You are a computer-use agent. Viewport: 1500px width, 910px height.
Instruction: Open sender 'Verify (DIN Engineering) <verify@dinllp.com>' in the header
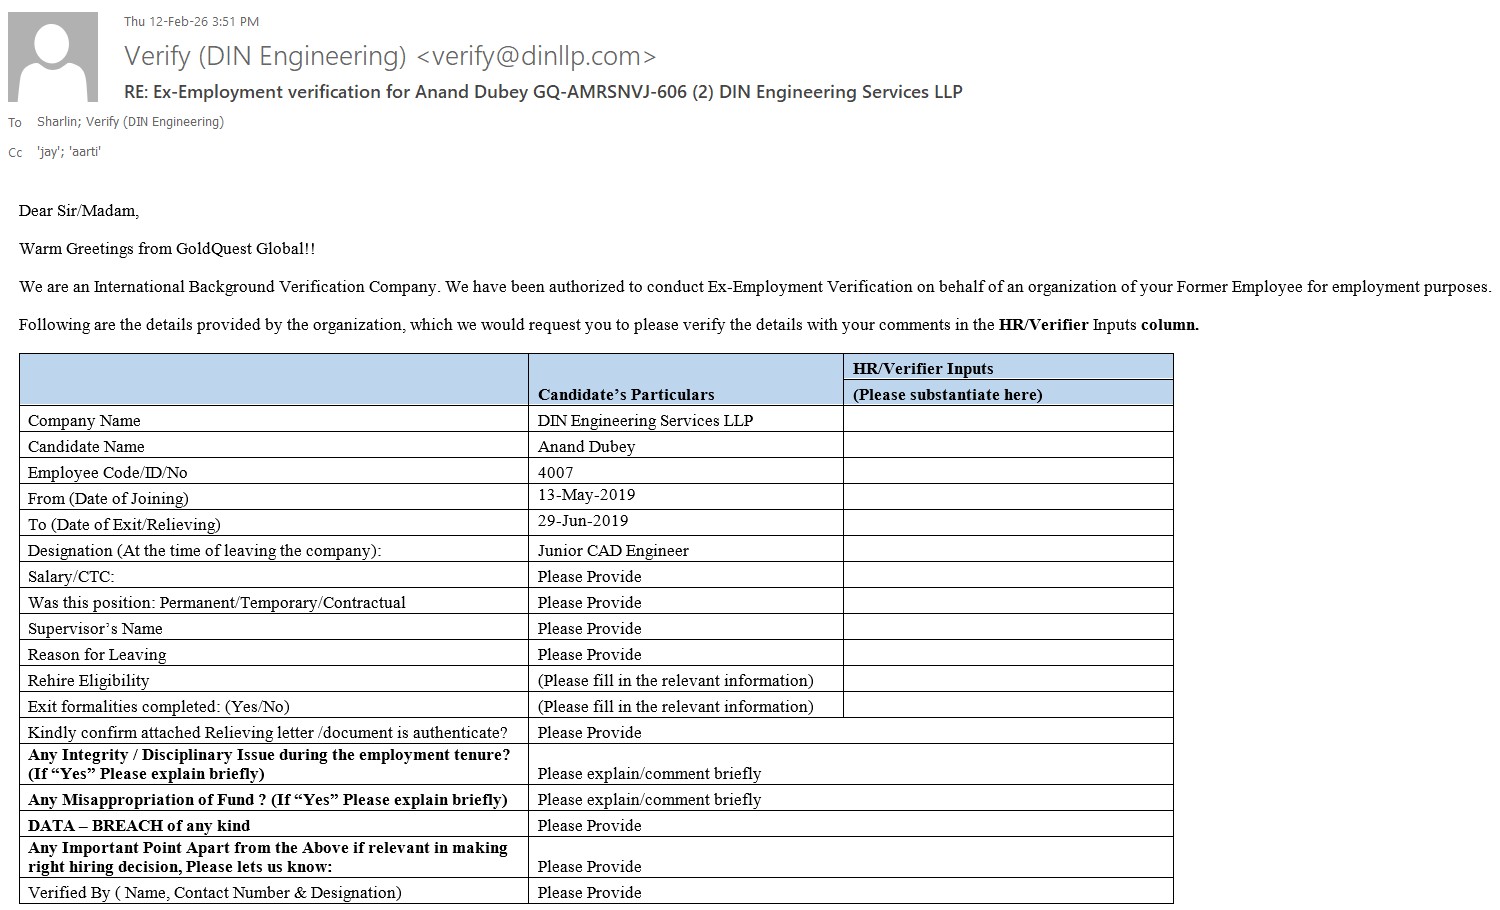(390, 56)
